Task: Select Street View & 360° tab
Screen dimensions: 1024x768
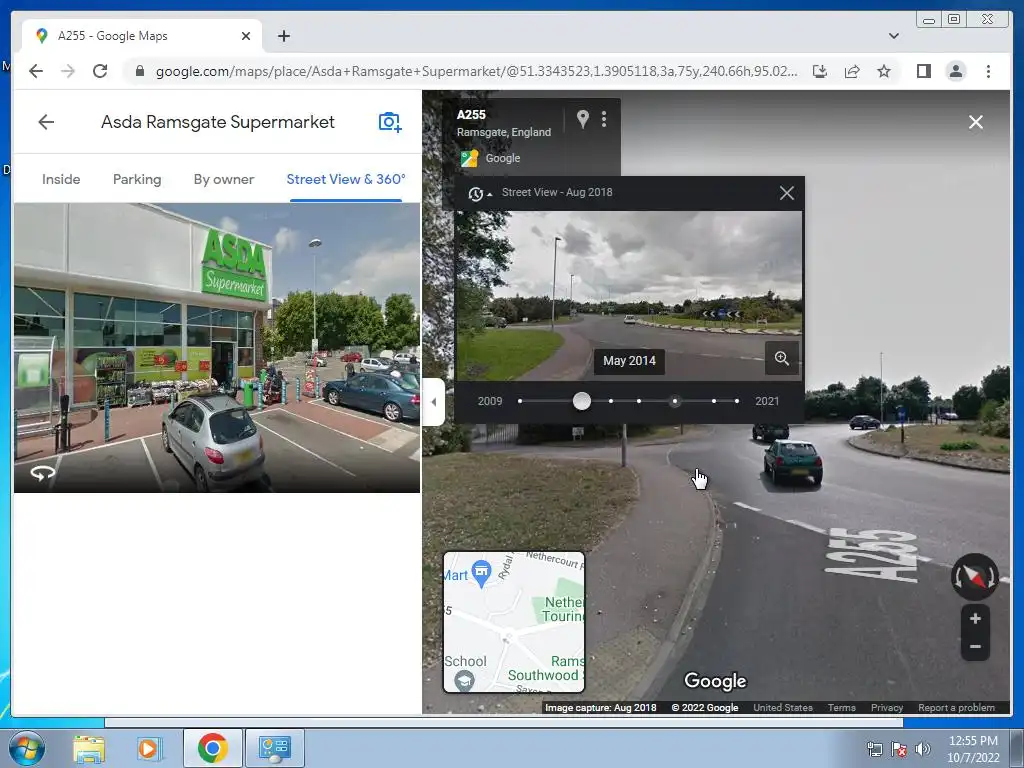Action: click(x=345, y=180)
